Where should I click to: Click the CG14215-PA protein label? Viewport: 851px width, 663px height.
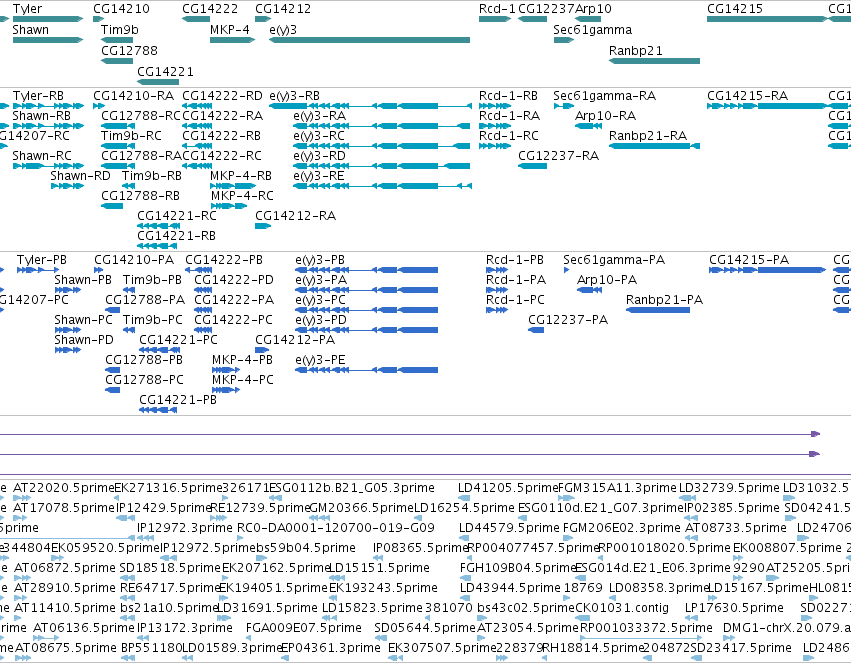(749, 260)
